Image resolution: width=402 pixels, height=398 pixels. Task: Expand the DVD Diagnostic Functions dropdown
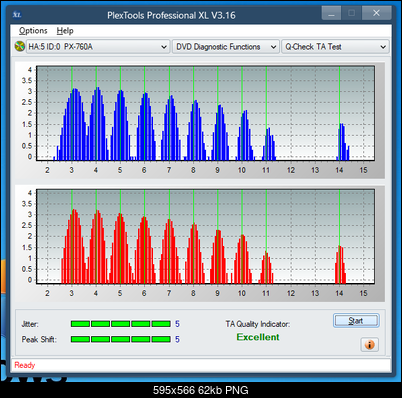pyautogui.click(x=225, y=47)
